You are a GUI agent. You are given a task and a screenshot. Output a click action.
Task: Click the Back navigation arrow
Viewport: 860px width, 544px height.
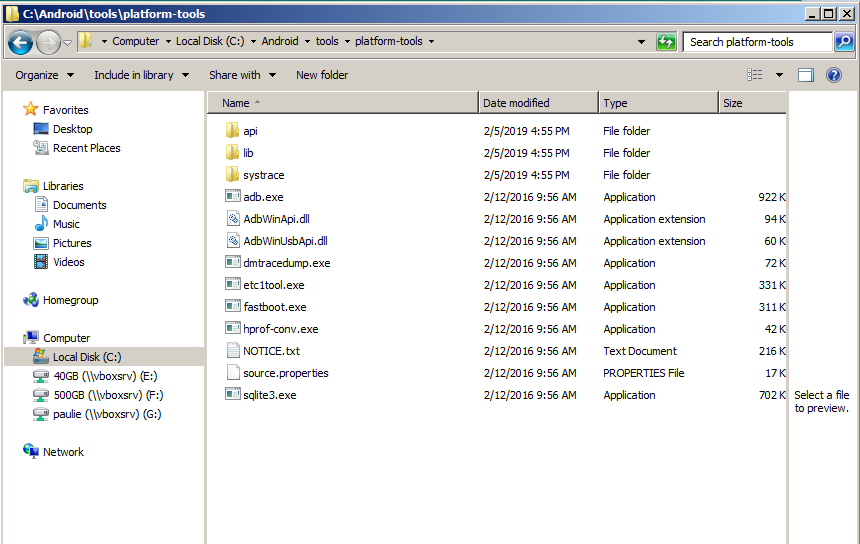[x=21, y=42]
